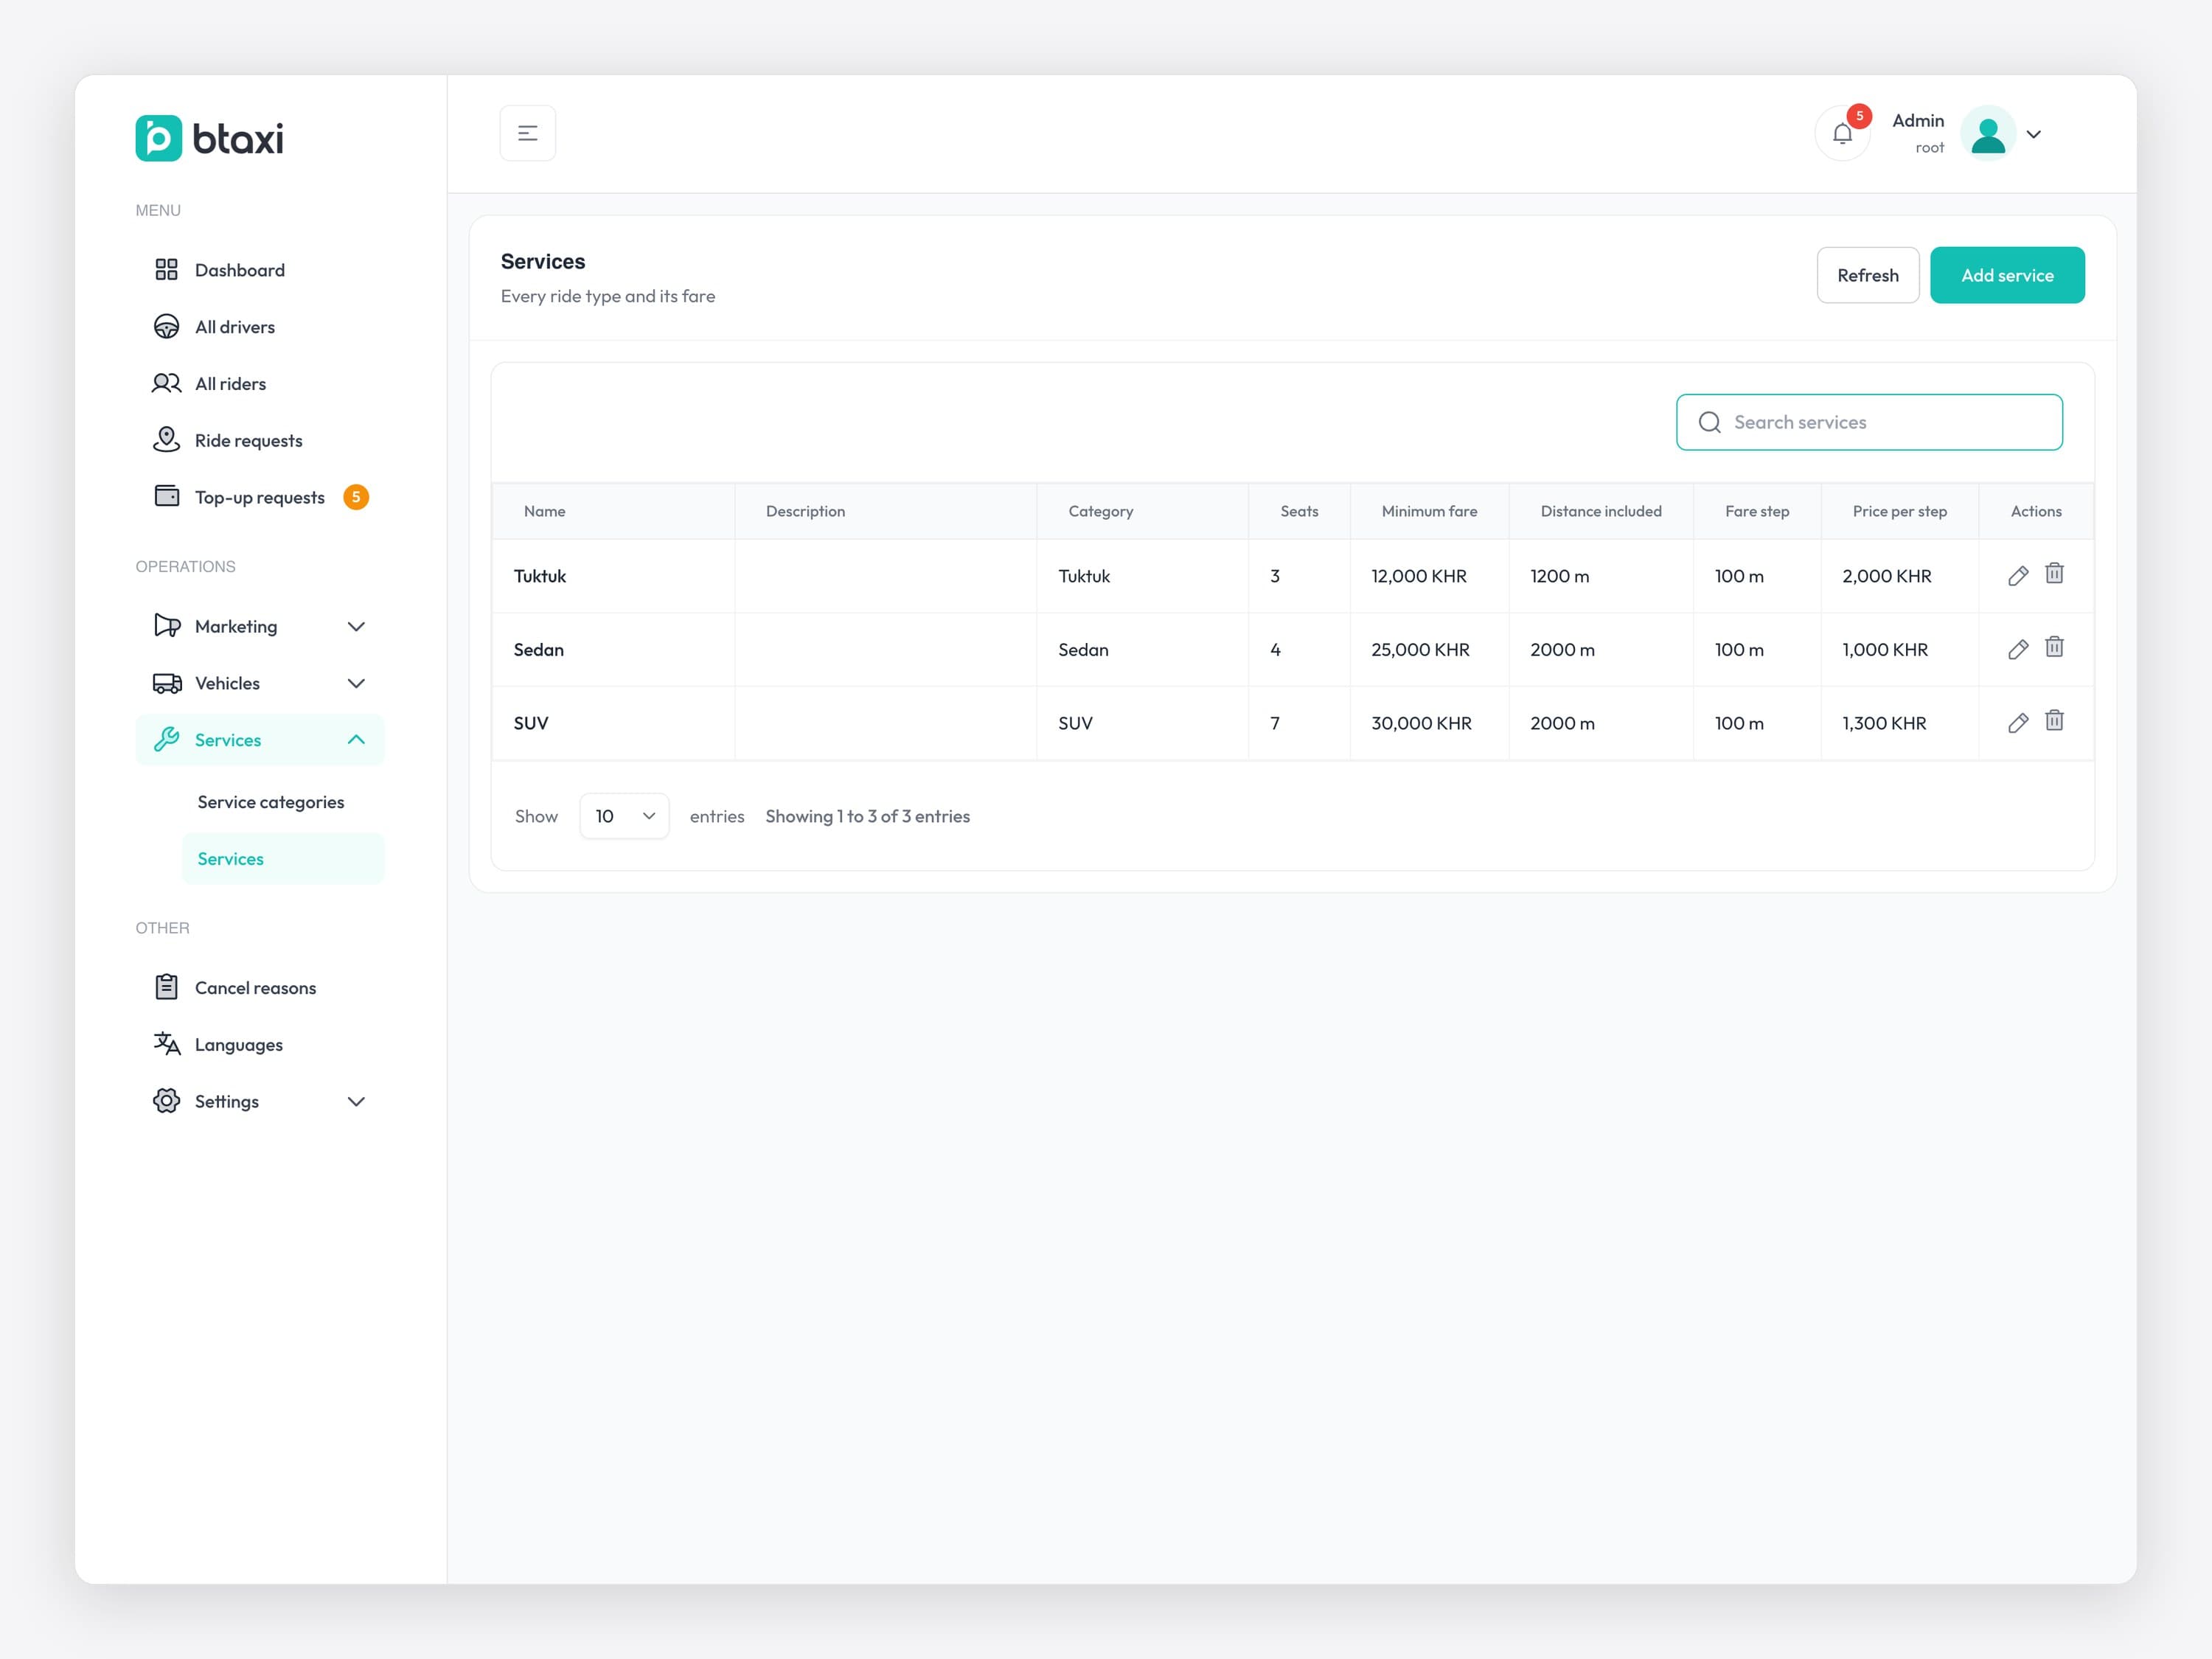Delete the Sedan service with trash icon
2212x1659 pixels.
coord(2054,647)
